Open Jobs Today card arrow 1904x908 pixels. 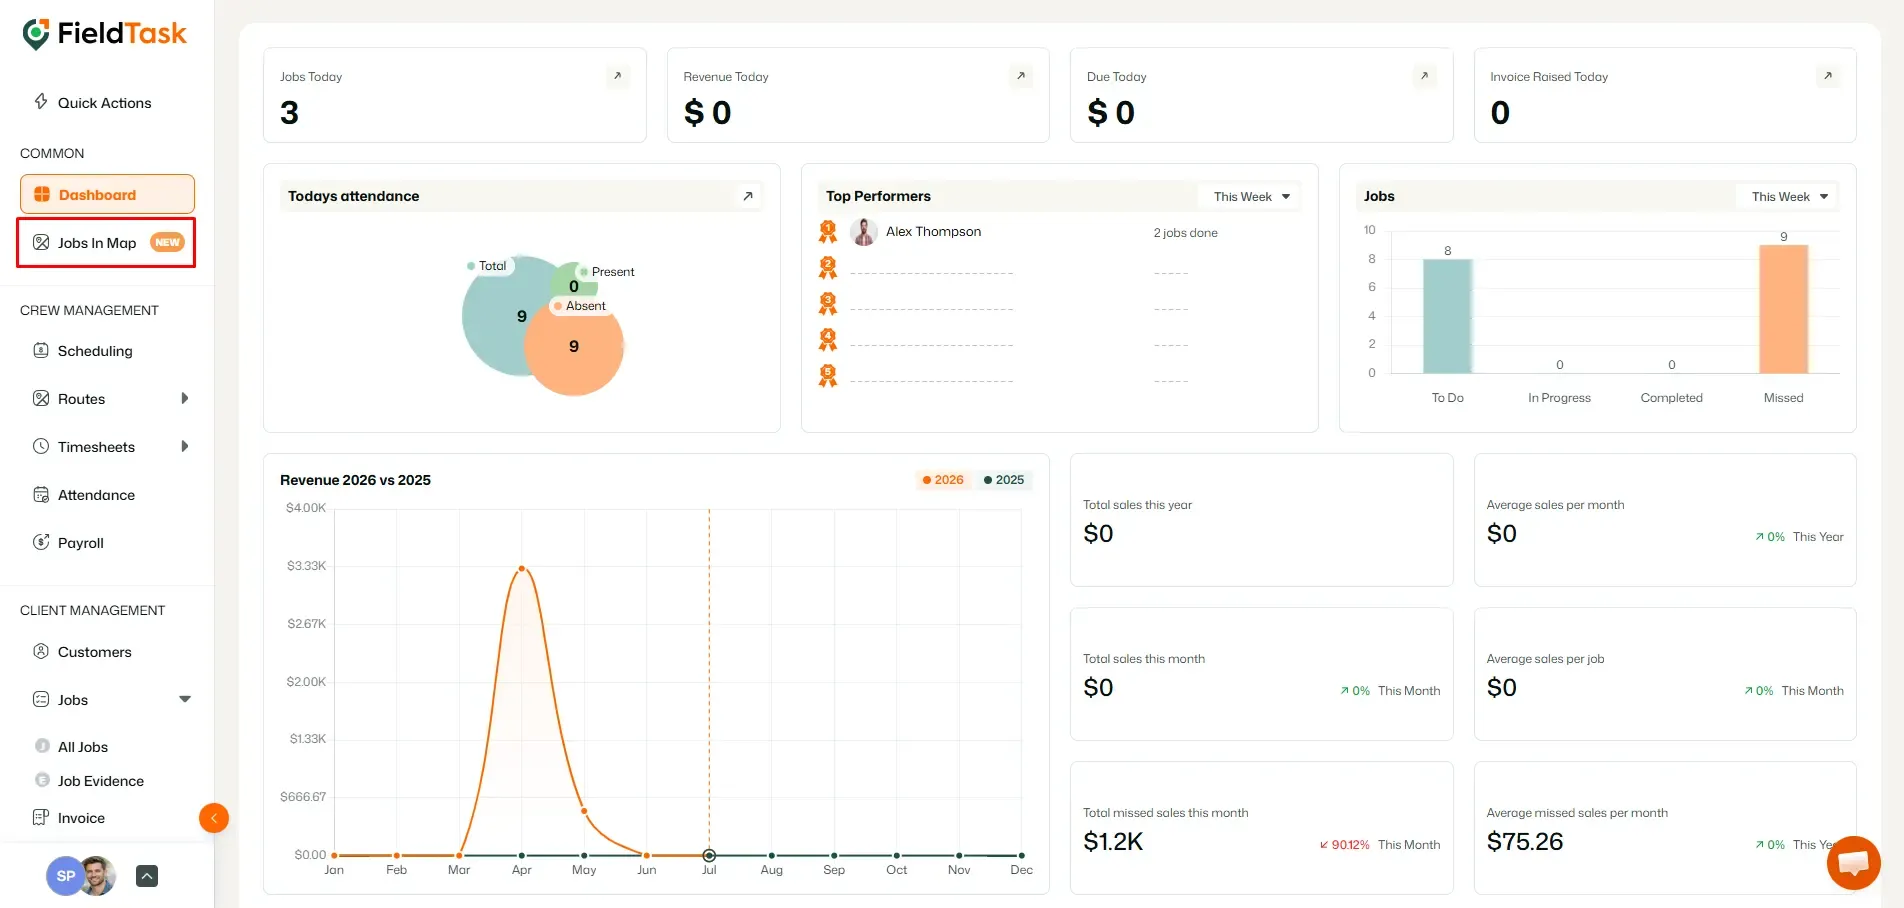coord(618,76)
